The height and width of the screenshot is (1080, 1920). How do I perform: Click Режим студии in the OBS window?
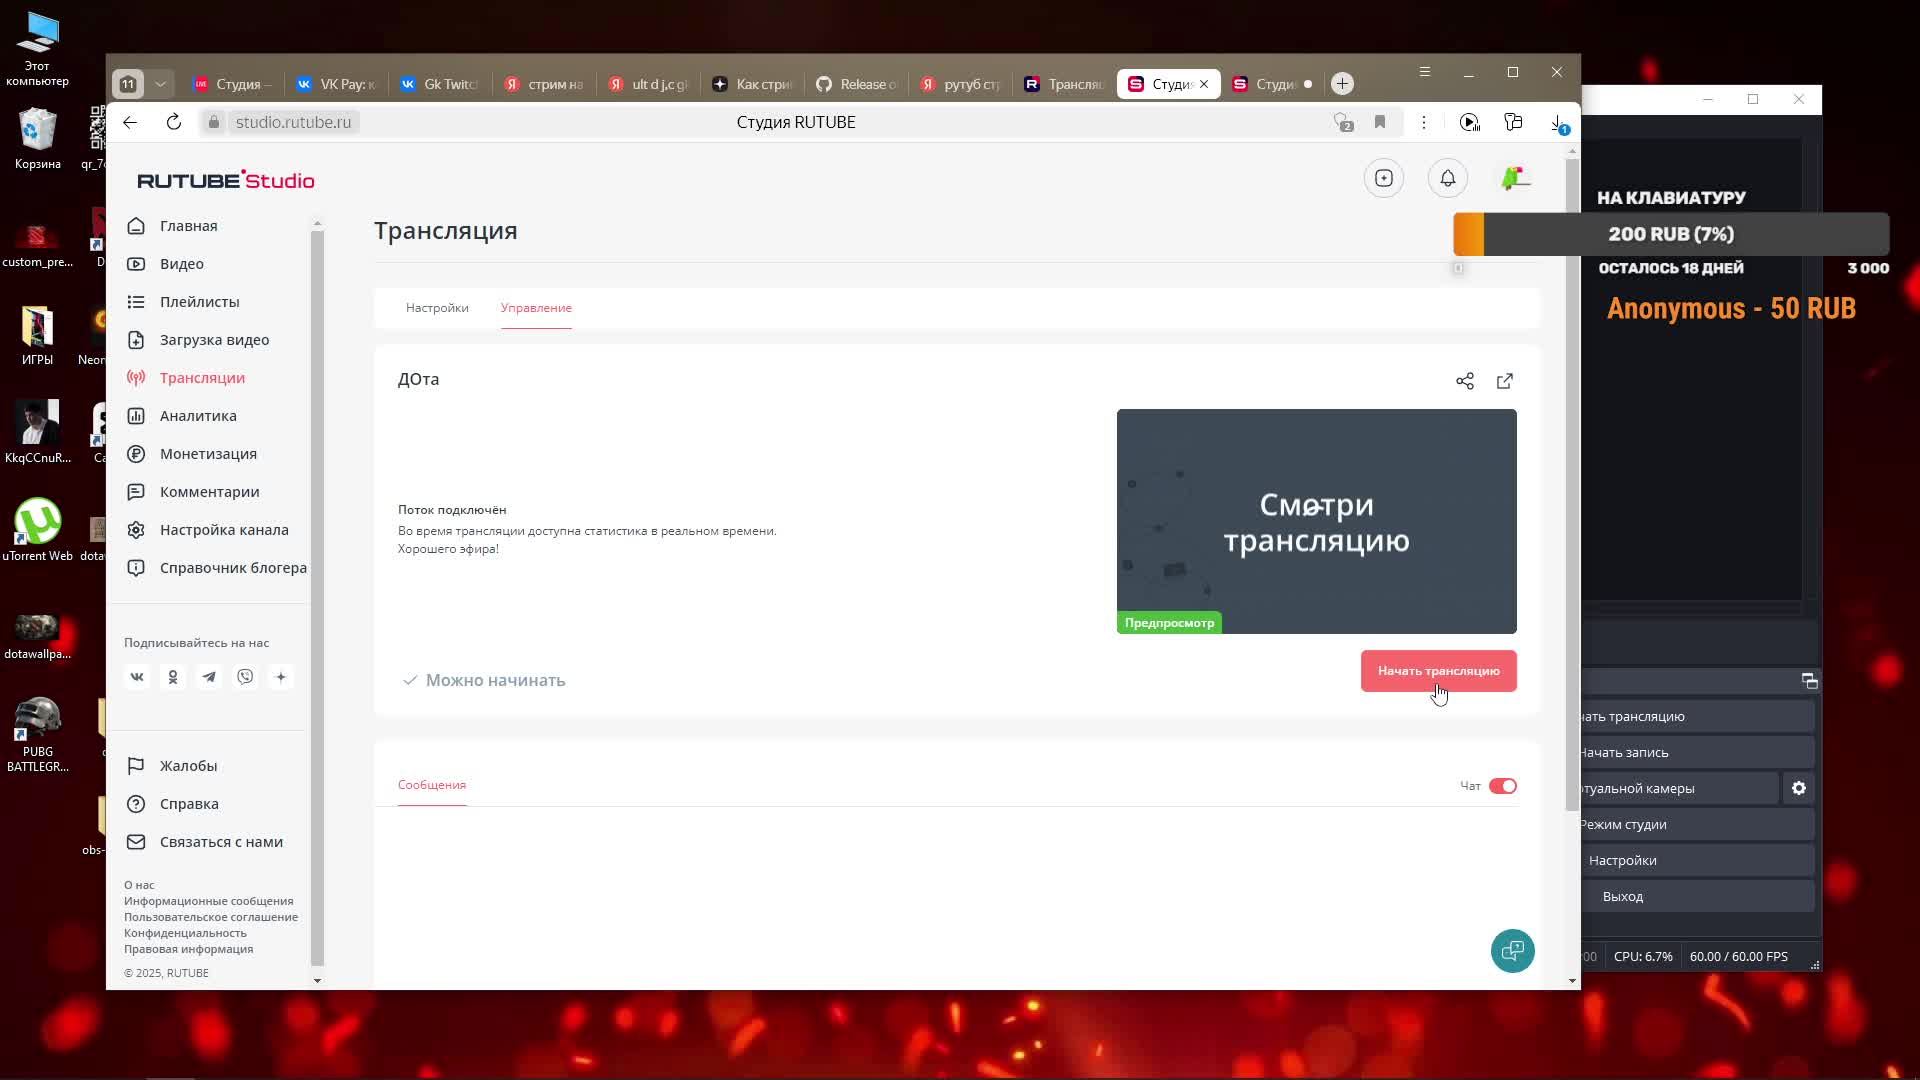(1698, 824)
